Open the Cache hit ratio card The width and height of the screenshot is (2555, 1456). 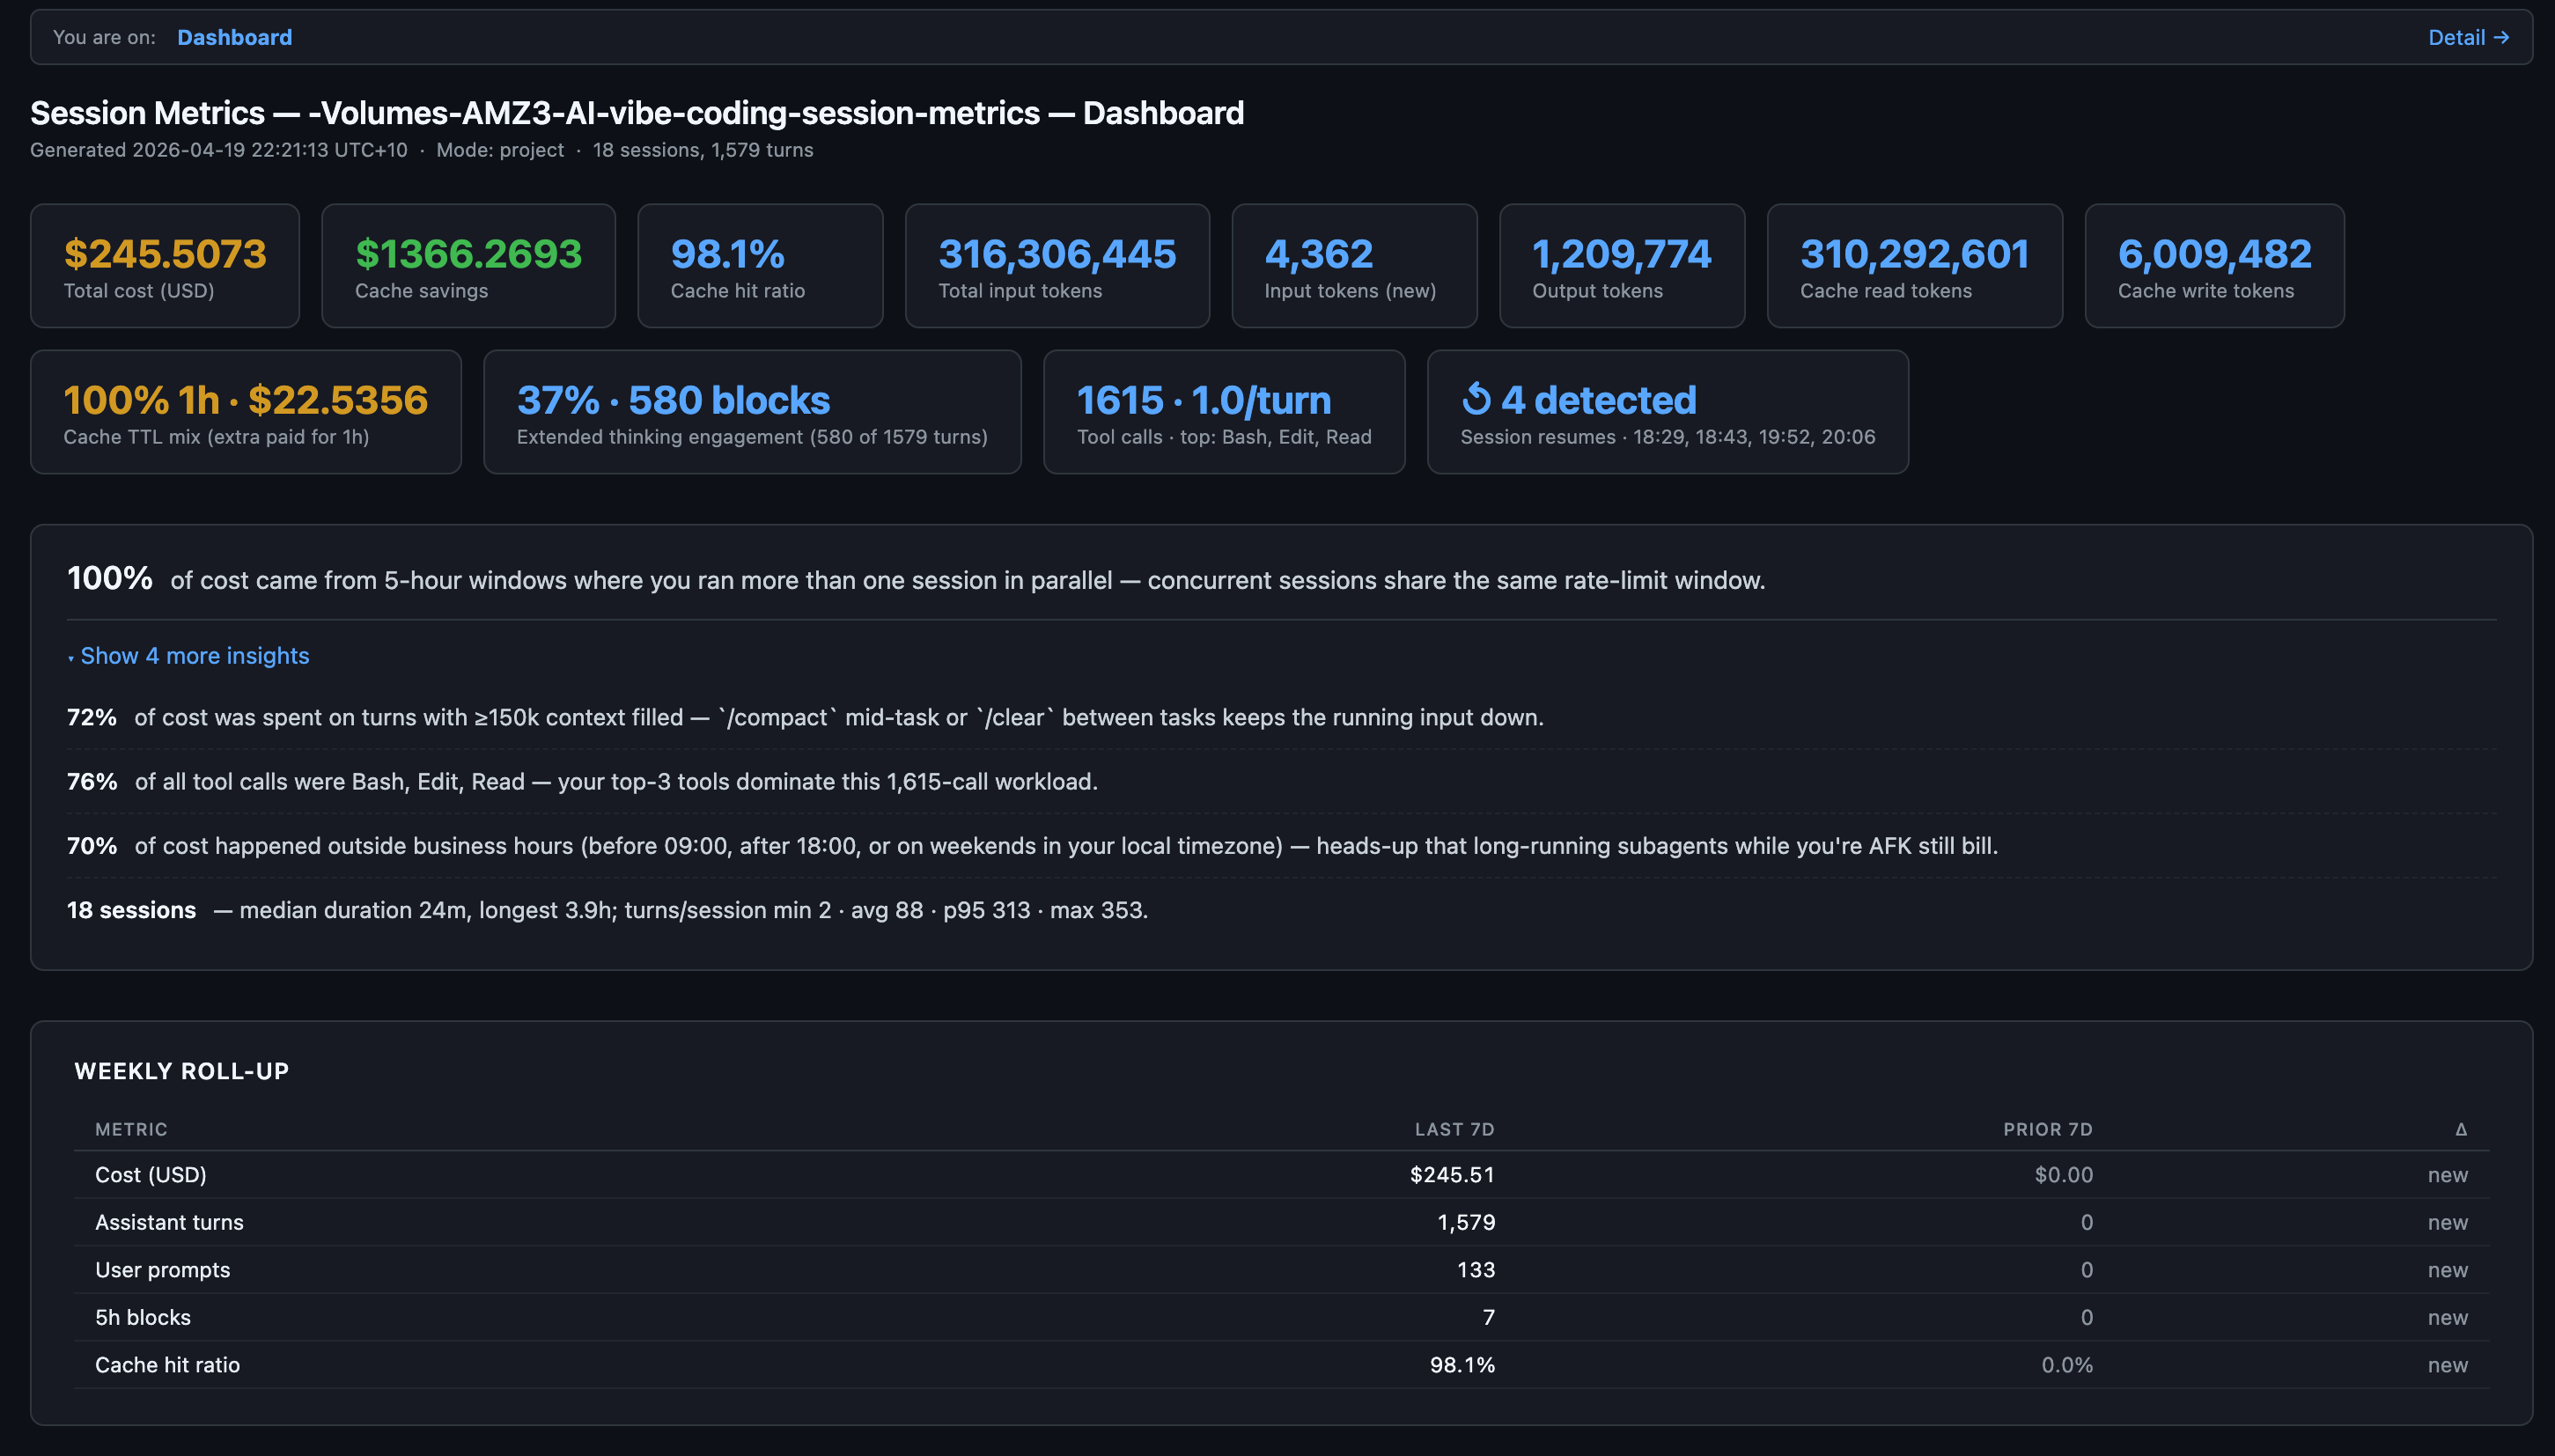[759, 266]
